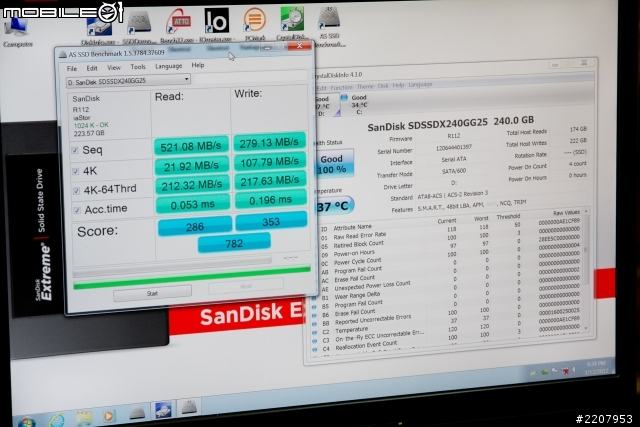Click the 4K read result 21.92 MB/s
The width and height of the screenshot is (640, 427).
coord(191,166)
